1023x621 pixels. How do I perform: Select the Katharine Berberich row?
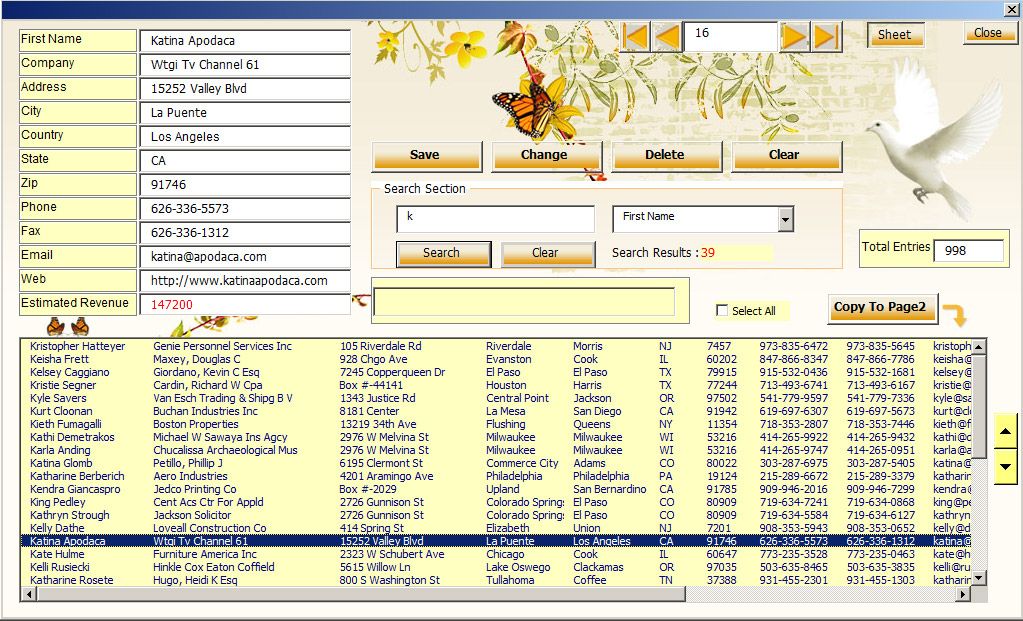[x=496, y=477]
